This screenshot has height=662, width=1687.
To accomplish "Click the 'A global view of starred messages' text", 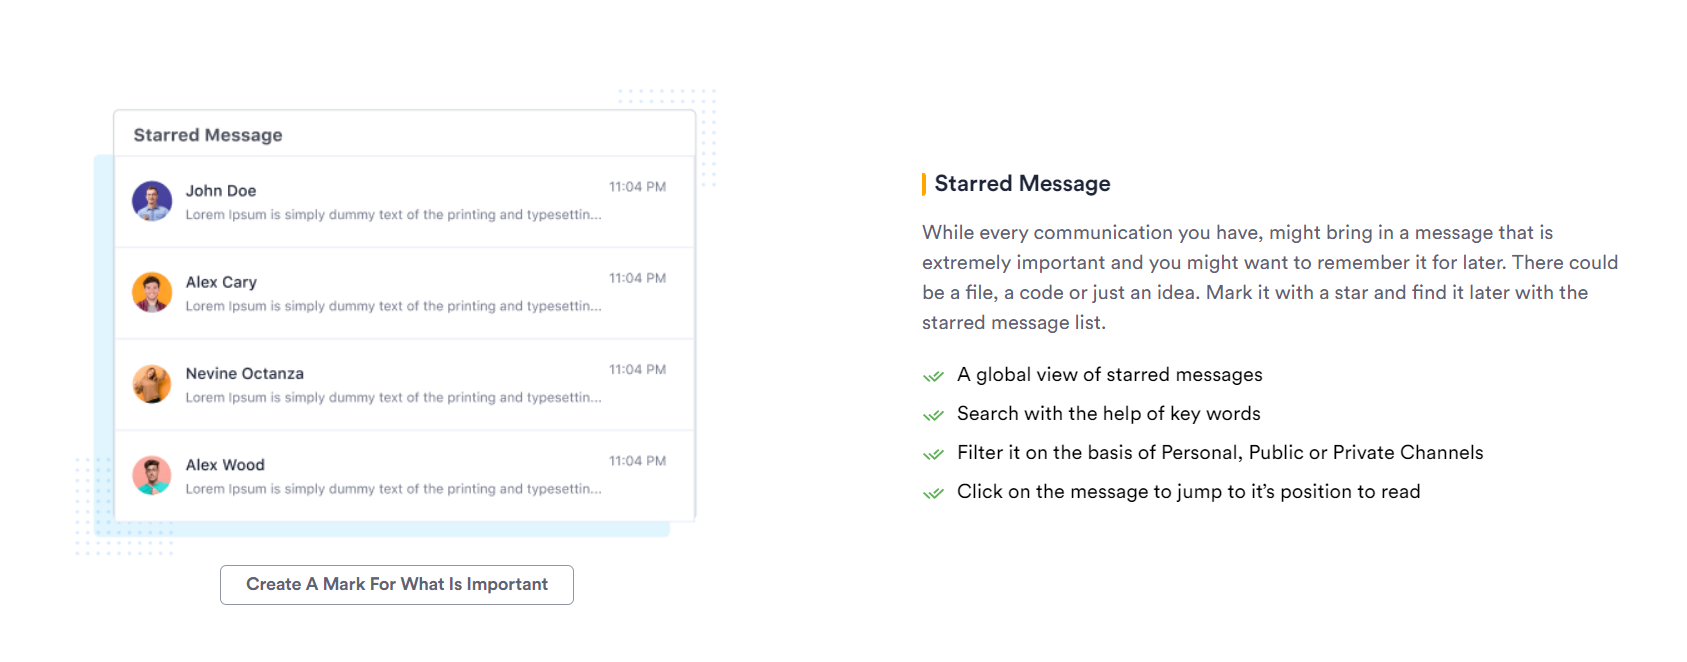I will pyautogui.click(x=1109, y=375).
